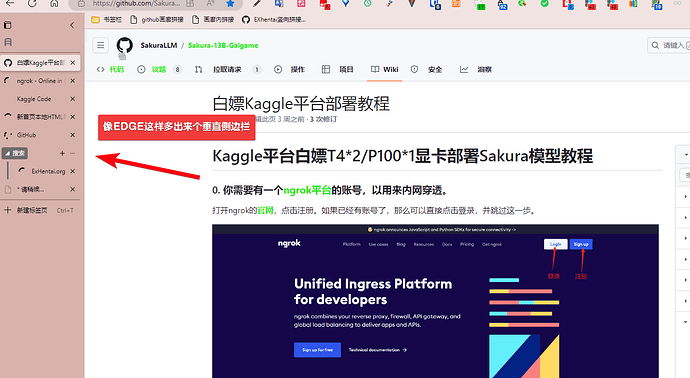Close the 新首页本地HTML tab
This screenshot has width=690, height=378.
(73, 117)
